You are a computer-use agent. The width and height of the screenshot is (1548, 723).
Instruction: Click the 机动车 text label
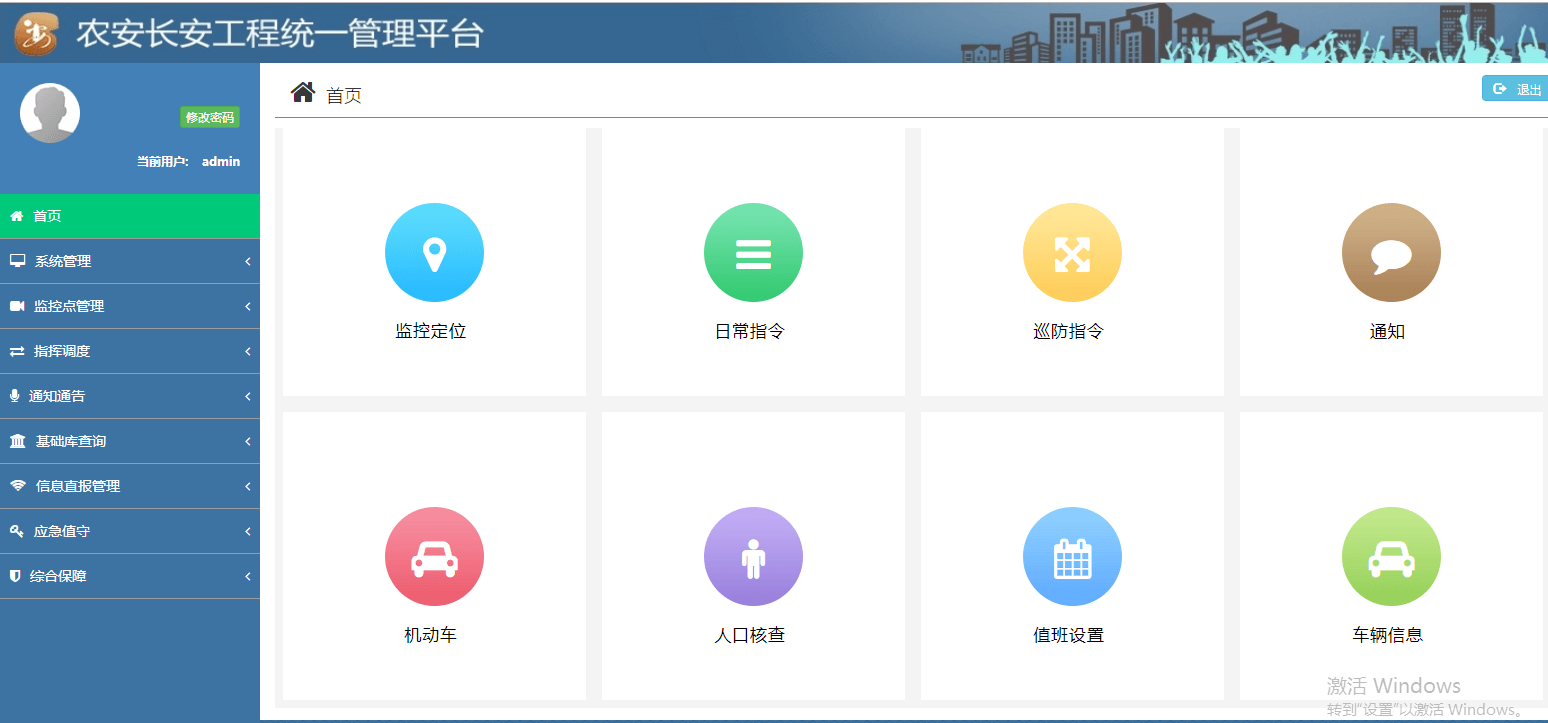(431, 635)
